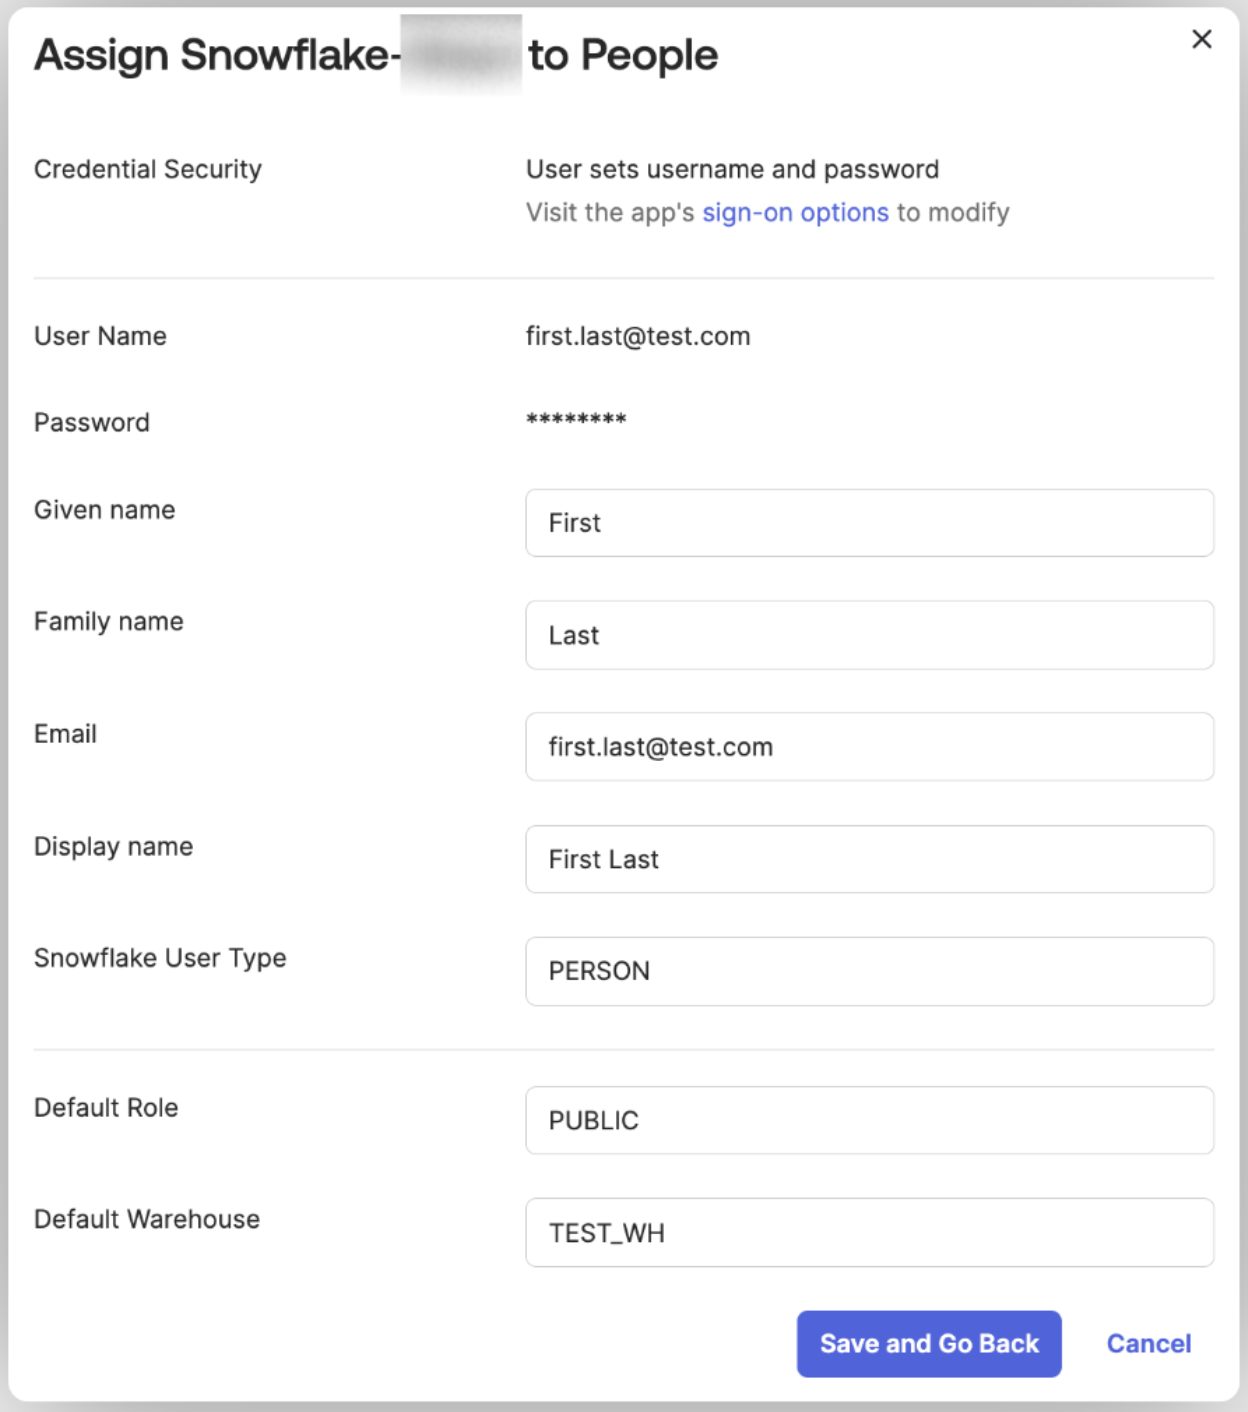
Task: Focus the Snowflake User Type field
Action: (869, 971)
